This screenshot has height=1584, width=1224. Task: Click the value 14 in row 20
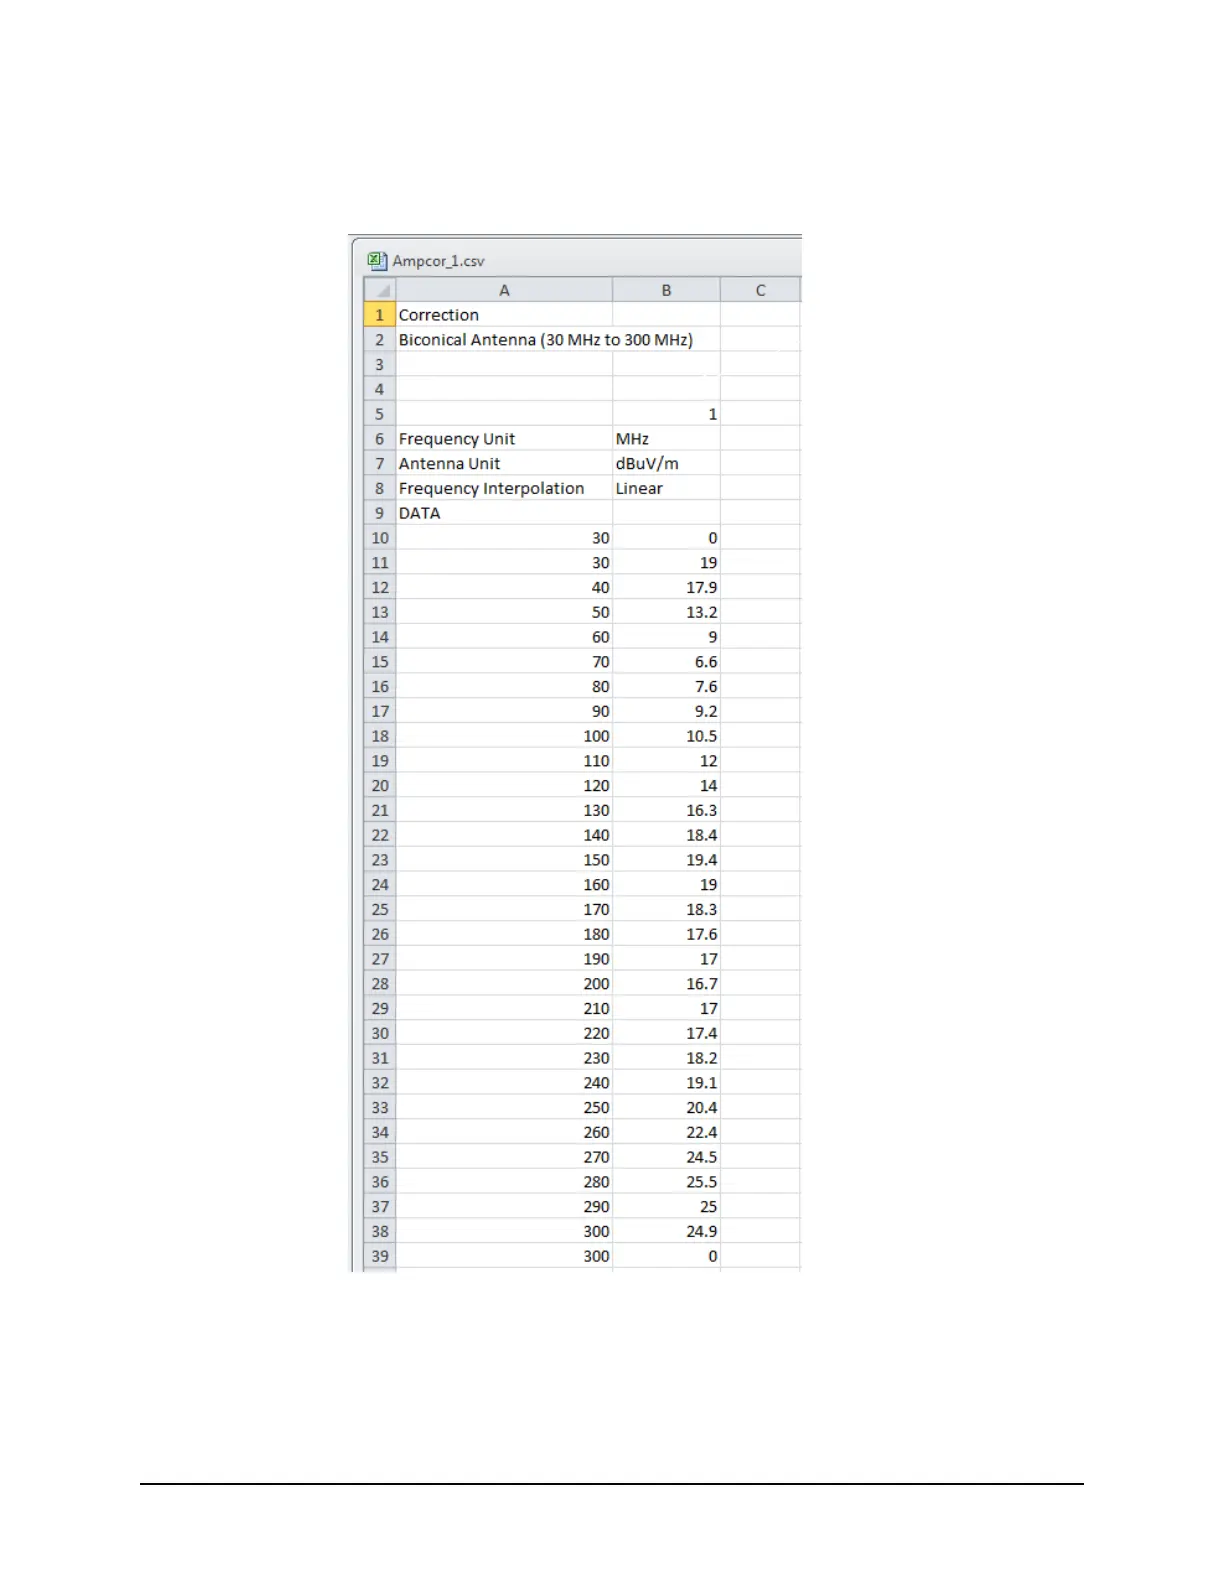click(x=666, y=786)
